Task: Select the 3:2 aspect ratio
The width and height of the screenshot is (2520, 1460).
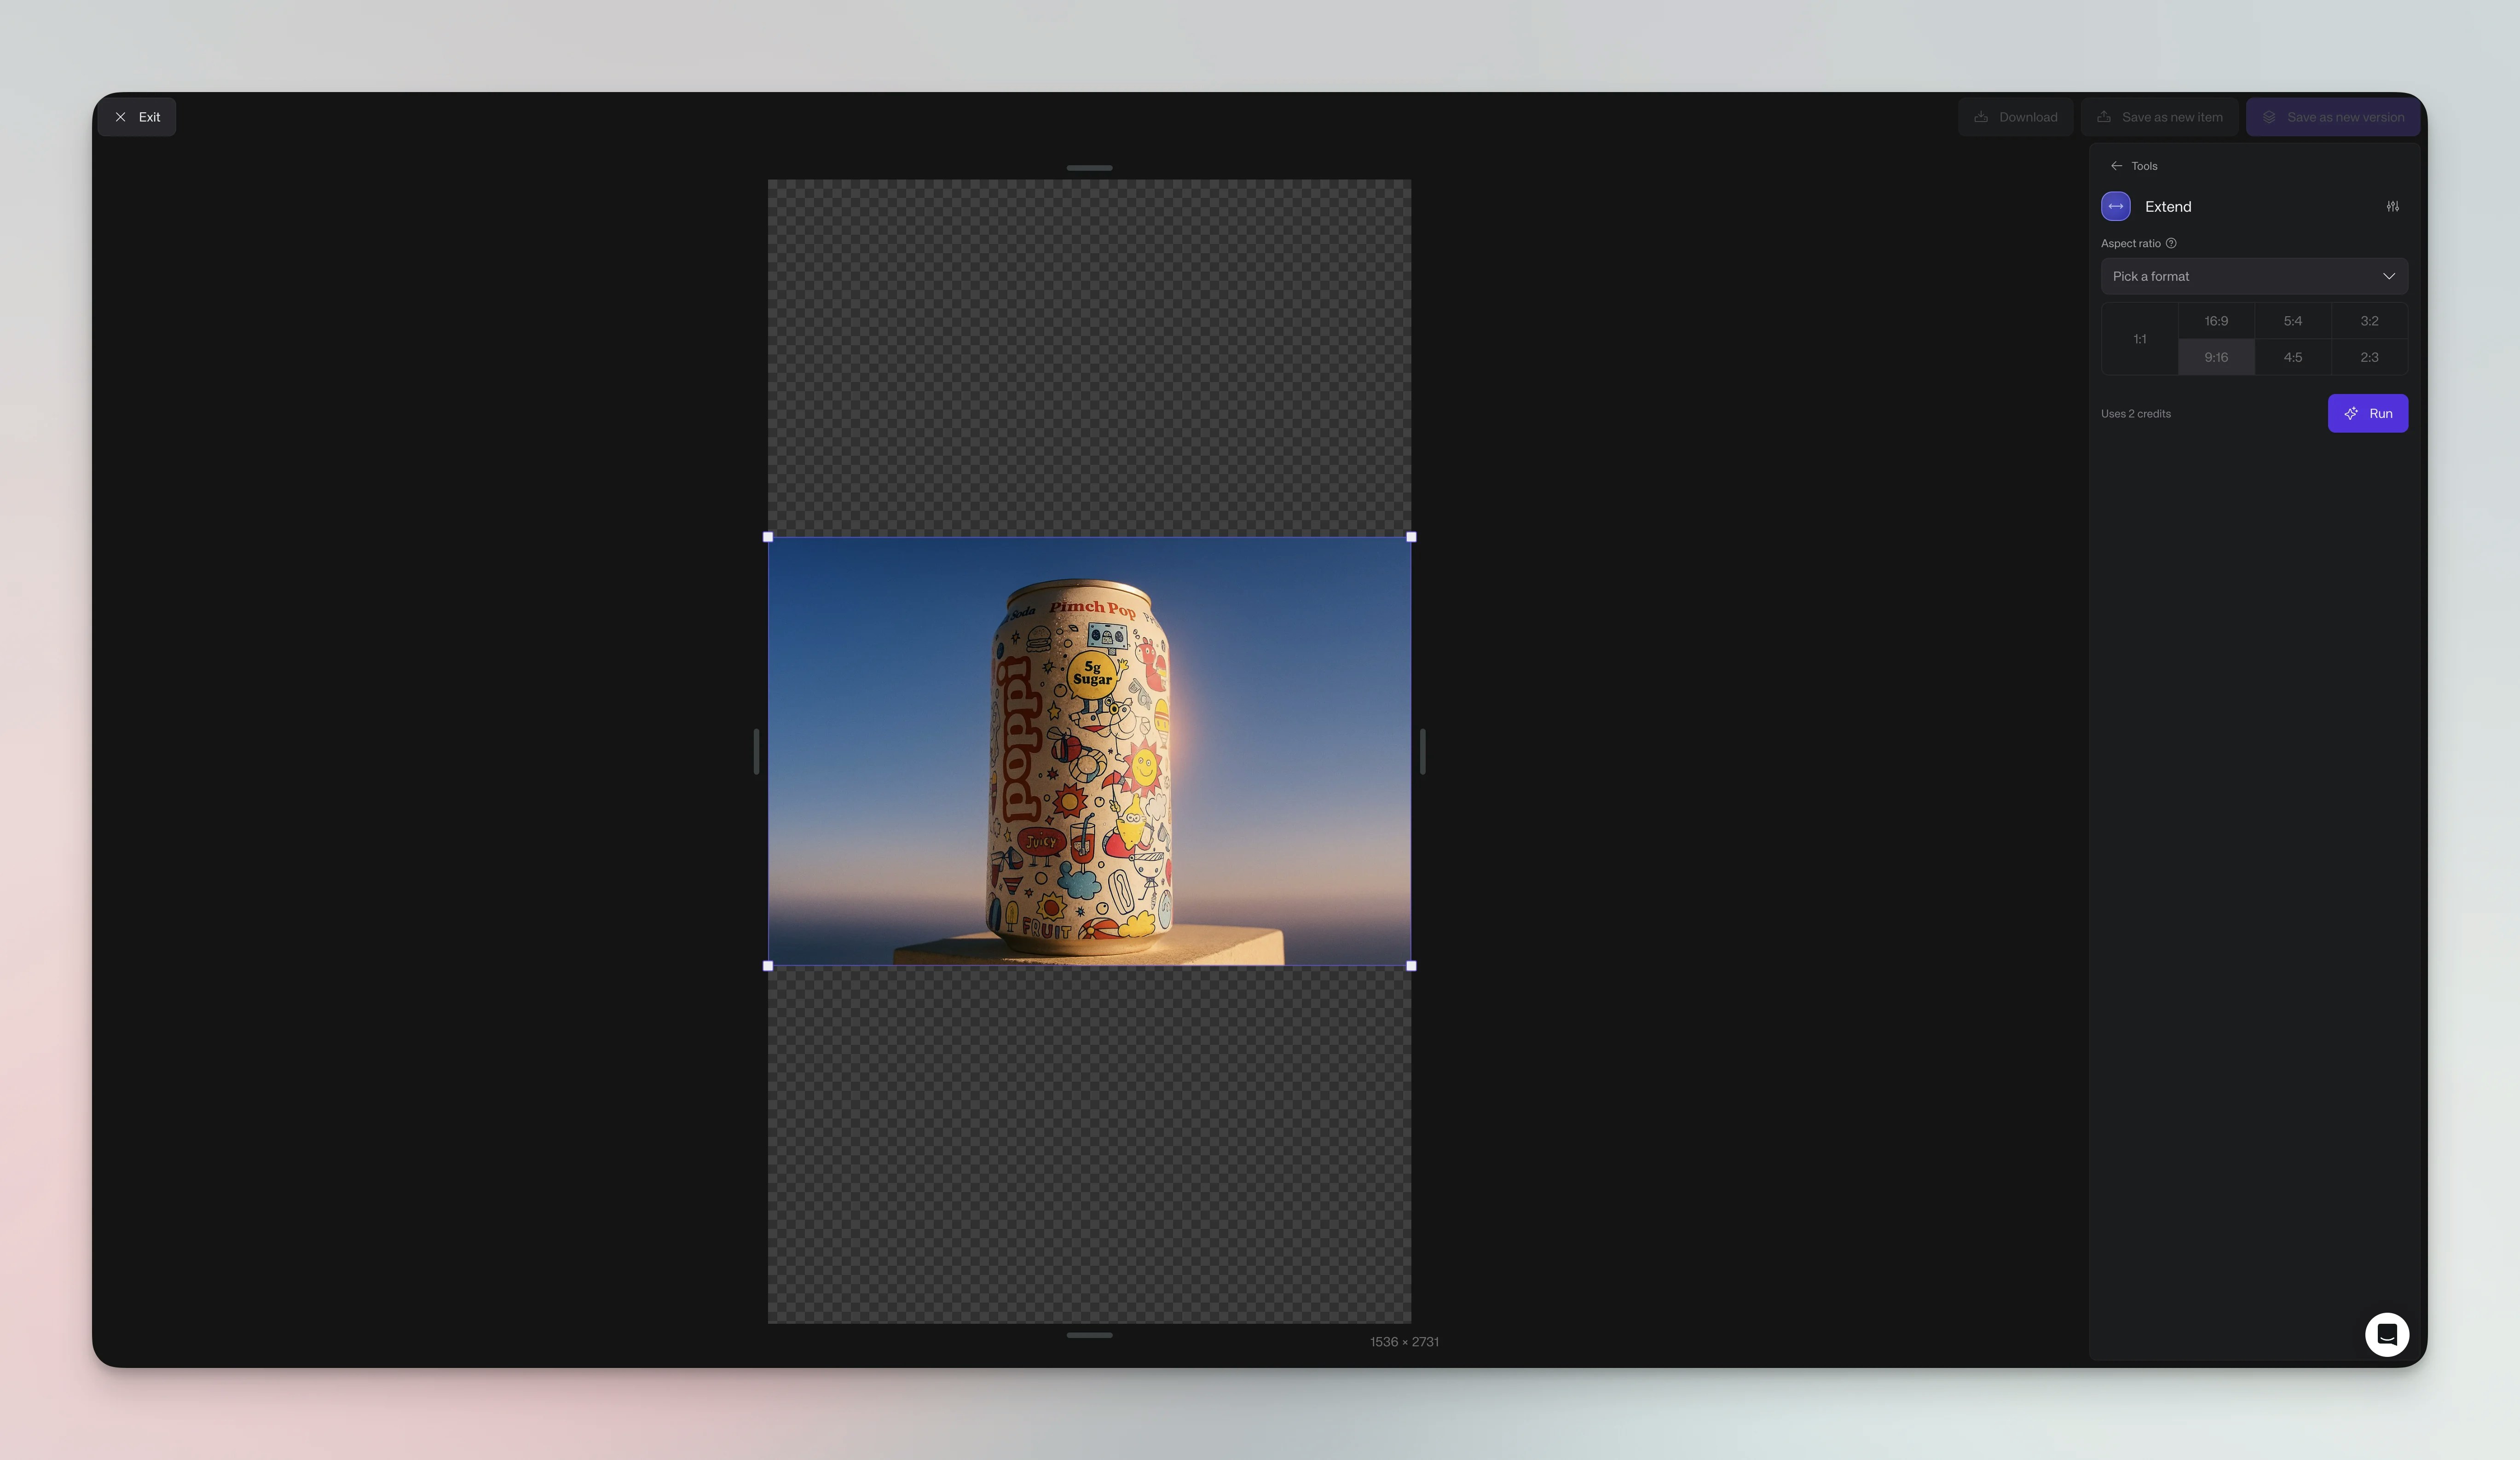Action: click(2369, 321)
